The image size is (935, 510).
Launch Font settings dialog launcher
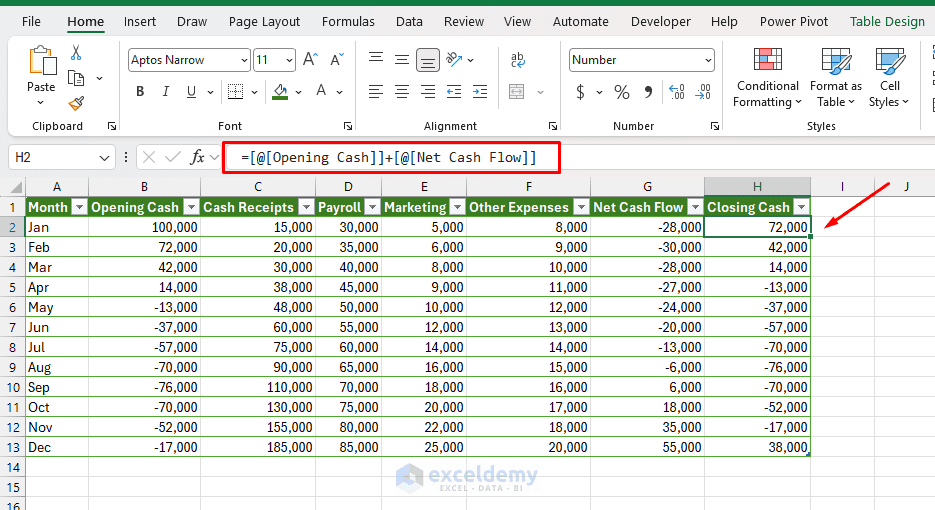coord(348,126)
